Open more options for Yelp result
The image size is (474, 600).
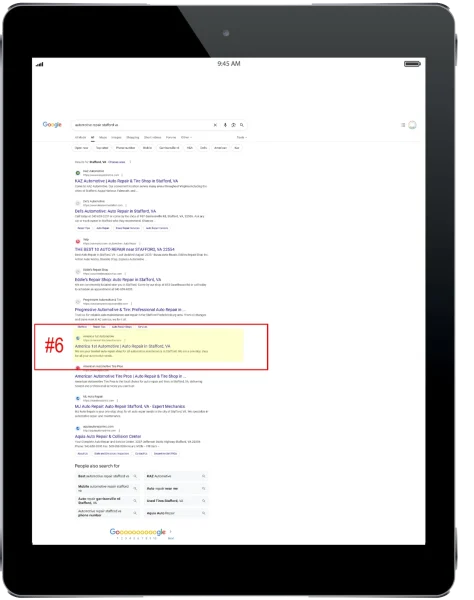pos(140,243)
